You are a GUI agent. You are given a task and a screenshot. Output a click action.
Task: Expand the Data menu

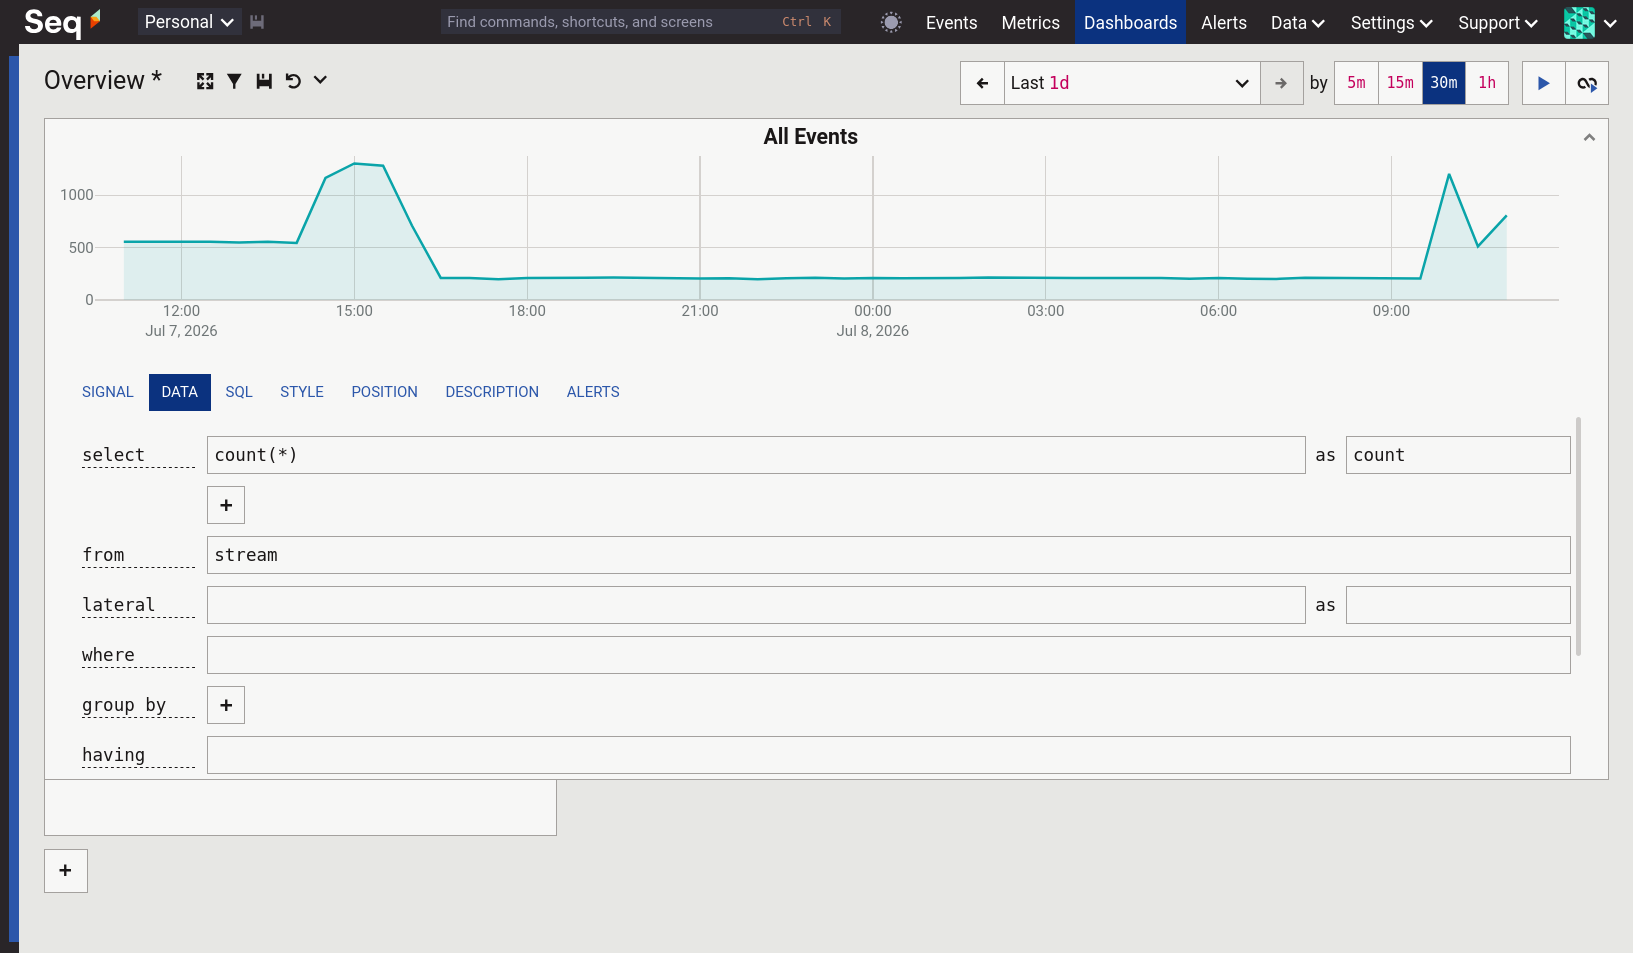1298,22
